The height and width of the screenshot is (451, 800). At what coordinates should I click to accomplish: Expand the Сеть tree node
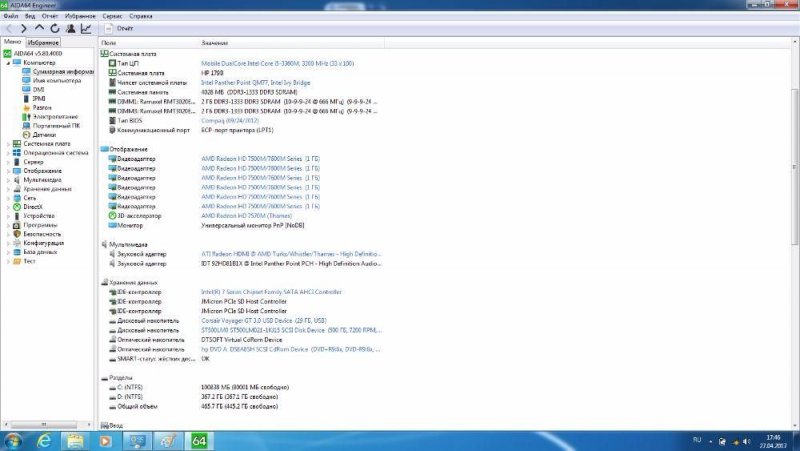[x=8, y=198]
